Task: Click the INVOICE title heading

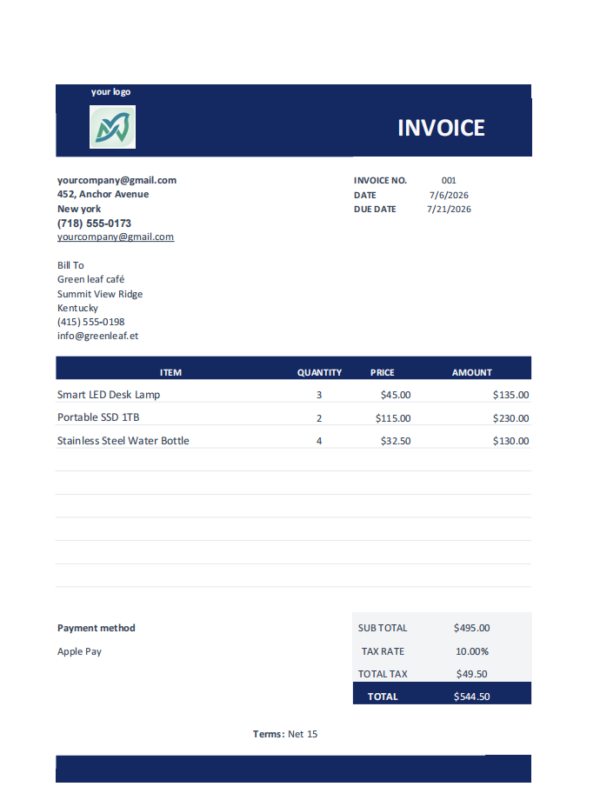Action: (441, 128)
